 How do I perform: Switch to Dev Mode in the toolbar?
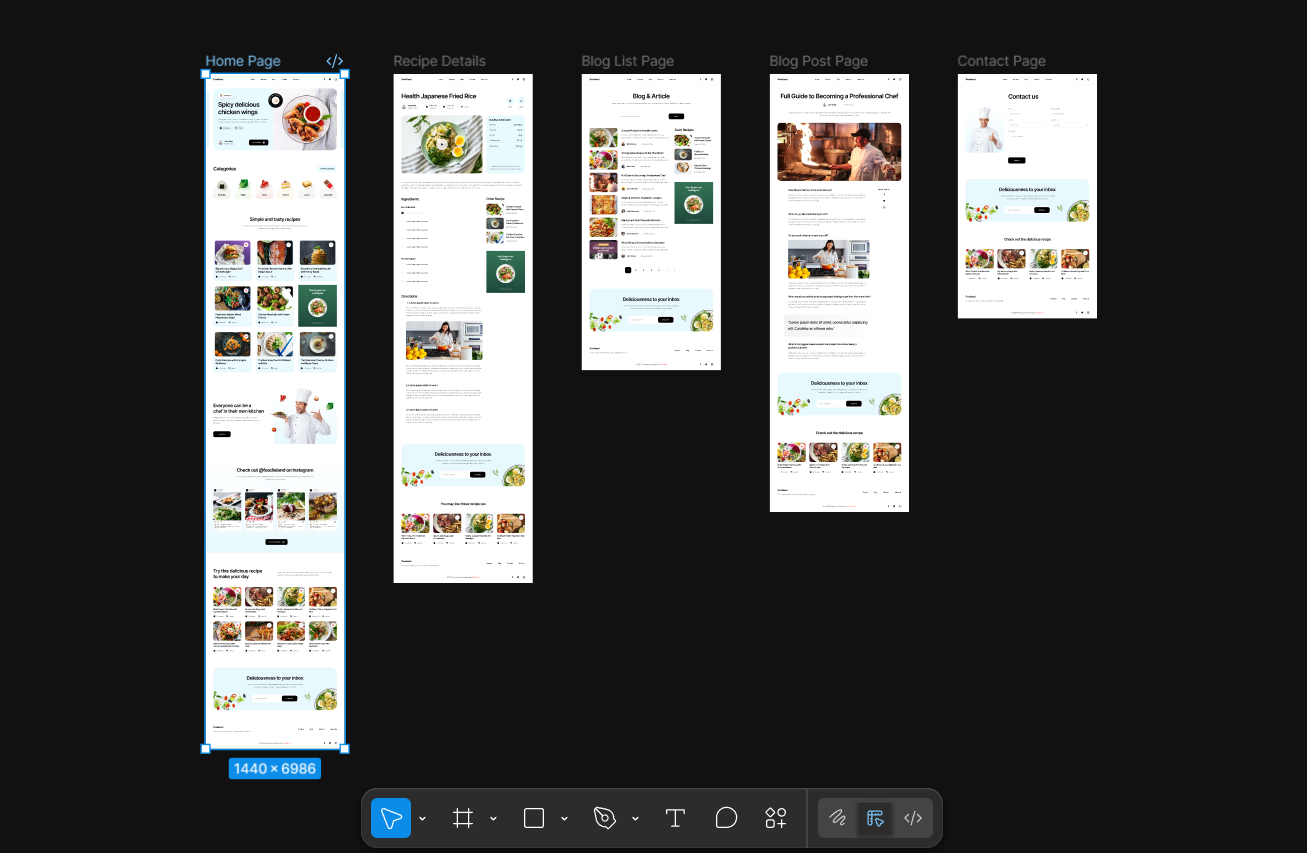(x=913, y=818)
